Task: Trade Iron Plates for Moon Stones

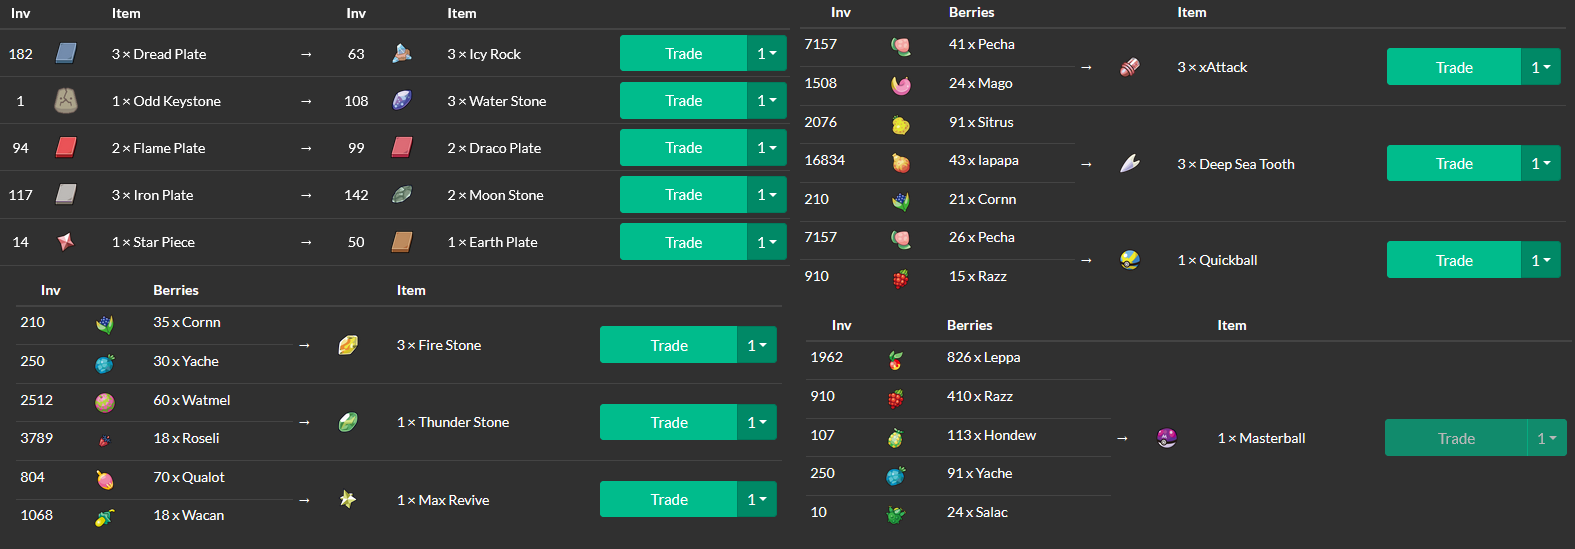Action: point(683,194)
